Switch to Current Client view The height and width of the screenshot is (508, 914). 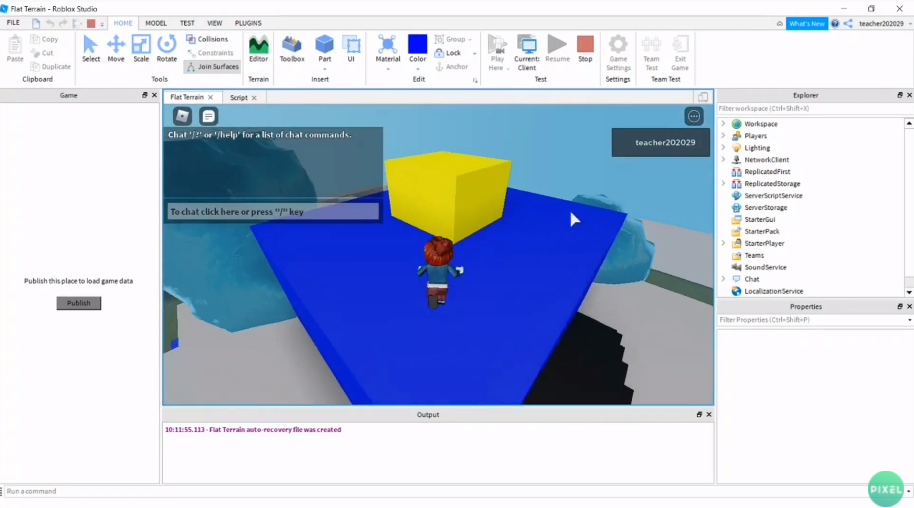point(526,52)
